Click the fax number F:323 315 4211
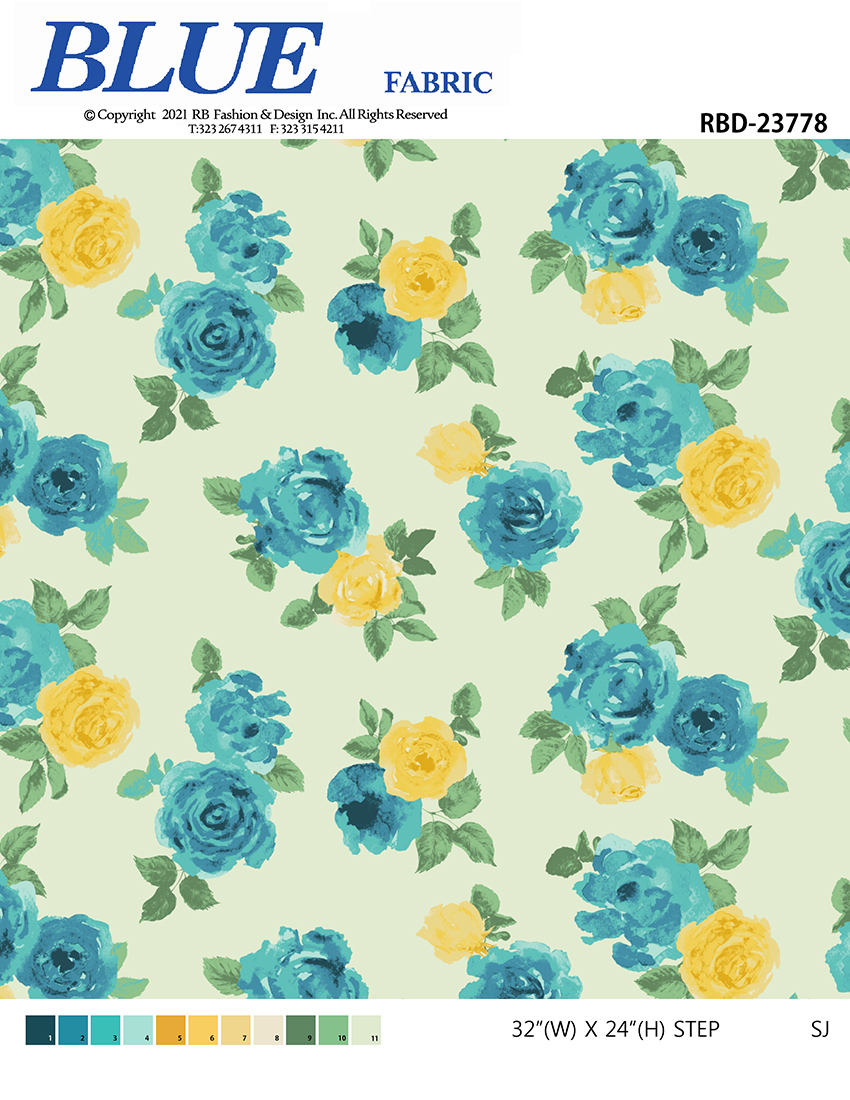 pyautogui.click(x=306, y=129)
